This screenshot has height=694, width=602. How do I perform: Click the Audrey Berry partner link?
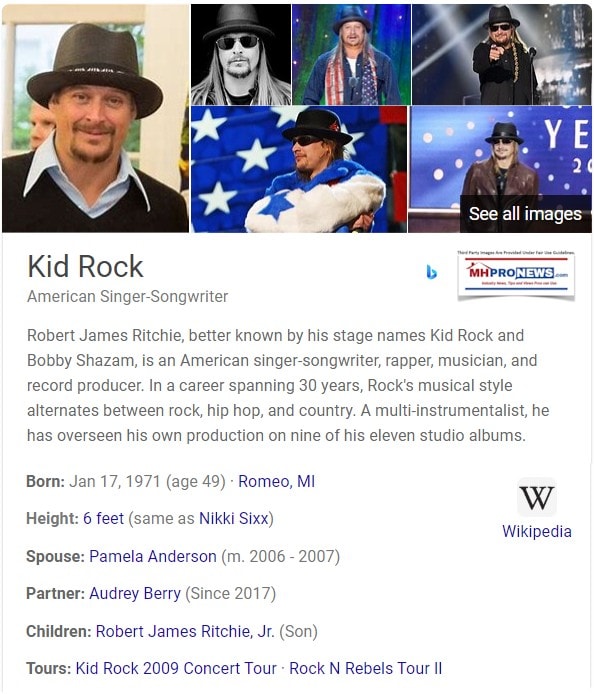point(135,594)
